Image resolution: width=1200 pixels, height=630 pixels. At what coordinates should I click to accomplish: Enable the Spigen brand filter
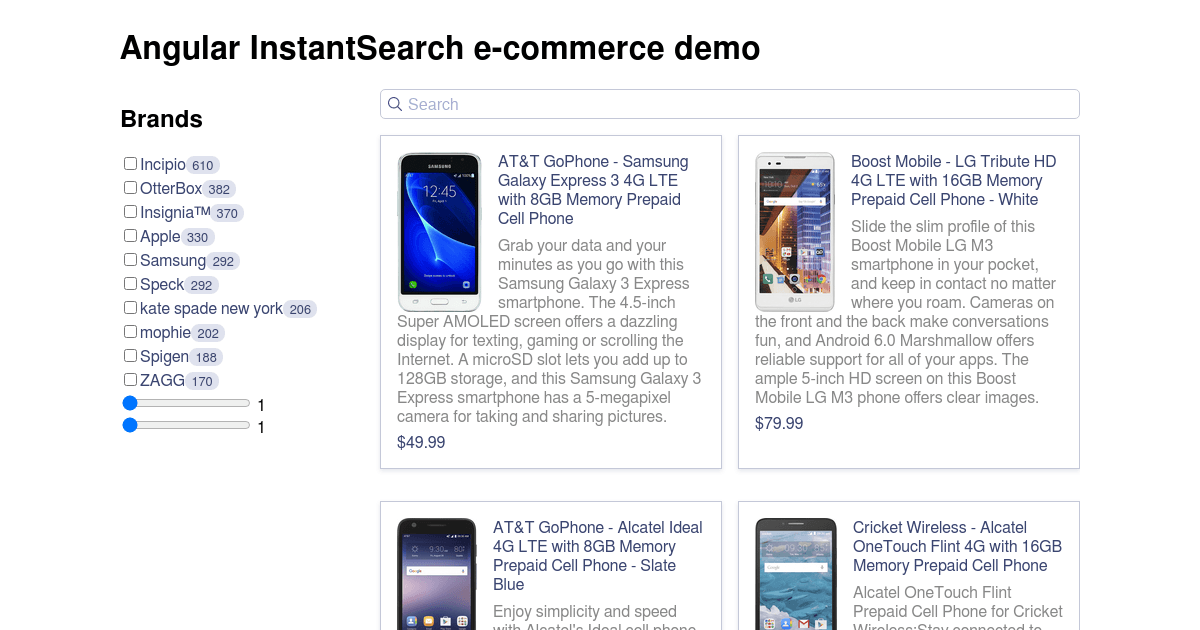130,356
